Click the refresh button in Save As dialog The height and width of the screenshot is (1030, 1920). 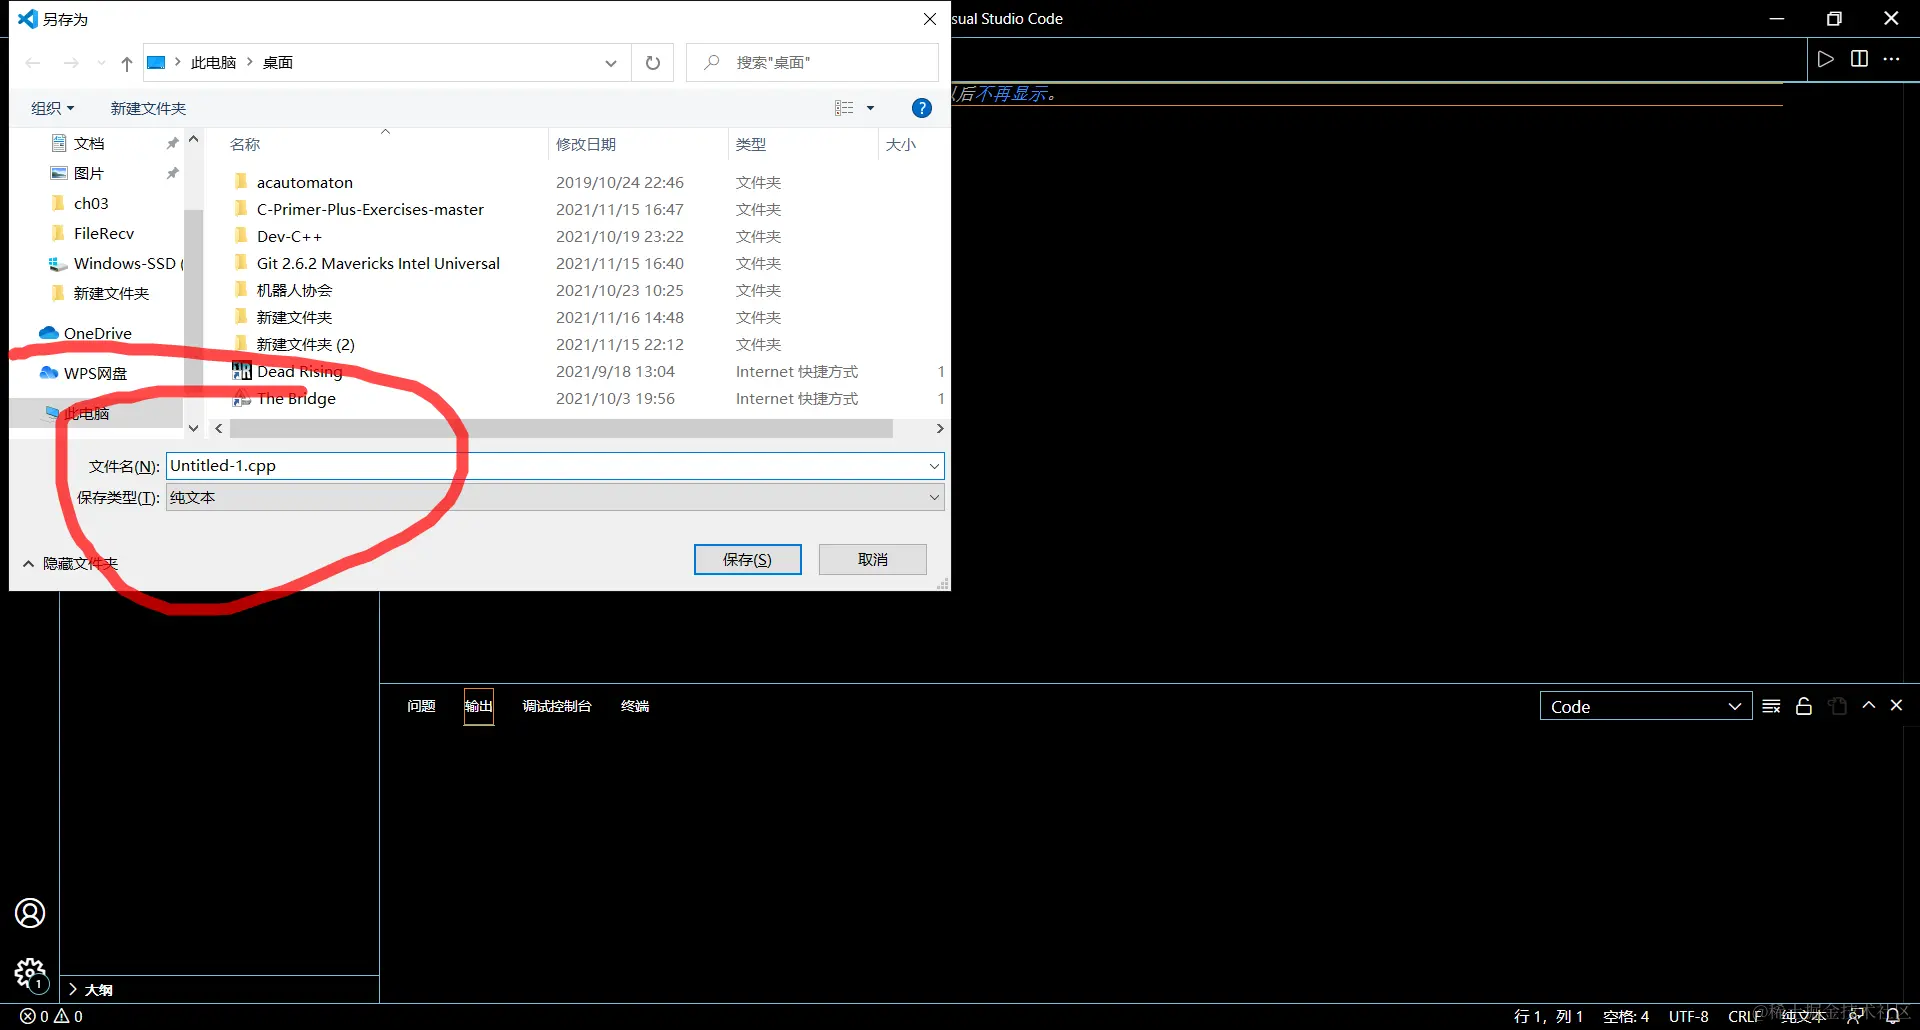[x=653, y=63]
